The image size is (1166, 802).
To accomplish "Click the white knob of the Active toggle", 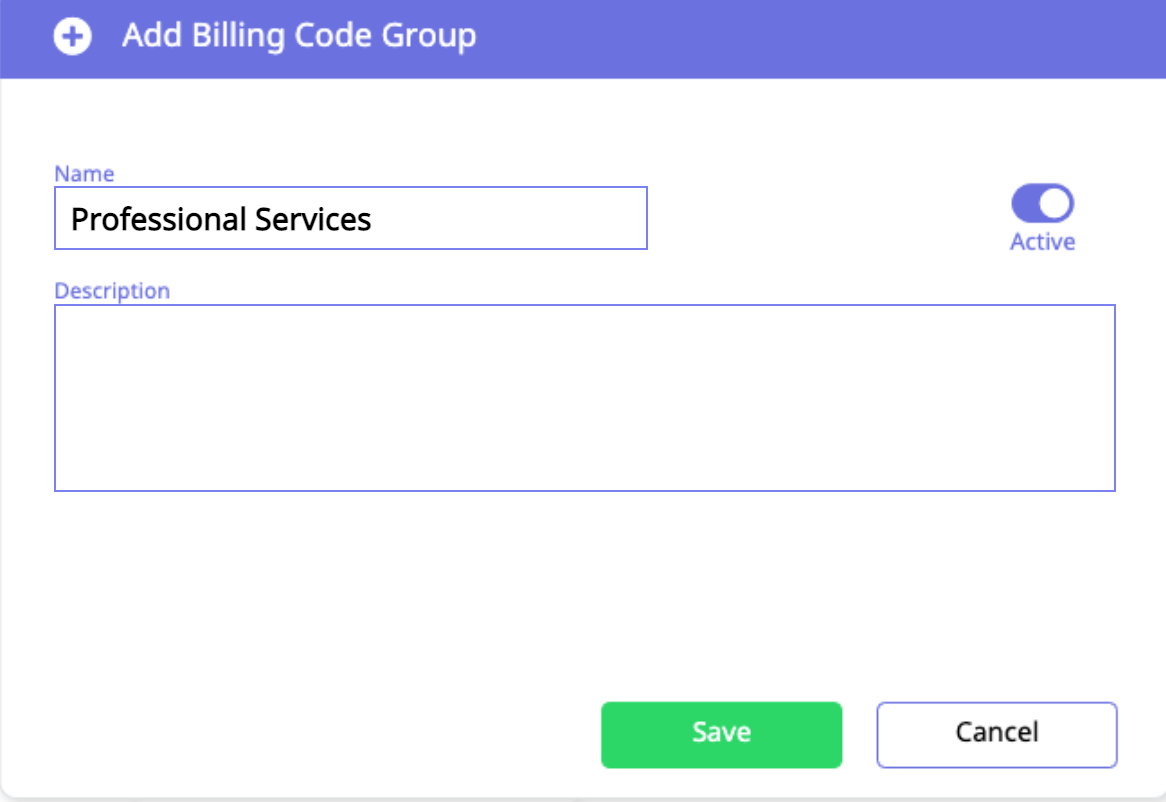I will [x=1055, y=204].
